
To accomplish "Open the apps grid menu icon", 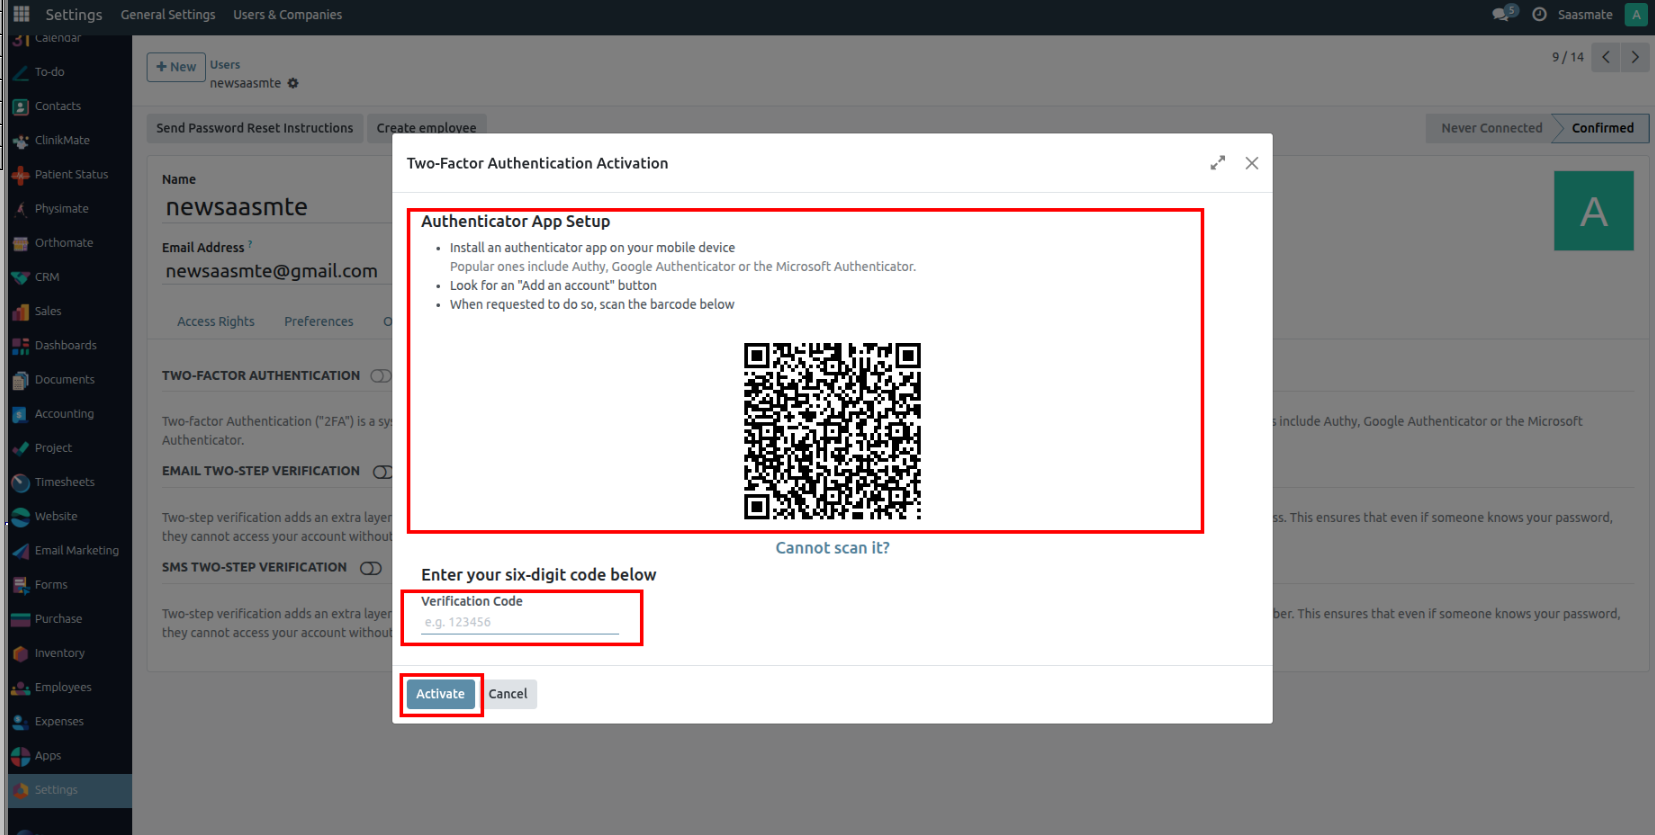I will [21, 14].
